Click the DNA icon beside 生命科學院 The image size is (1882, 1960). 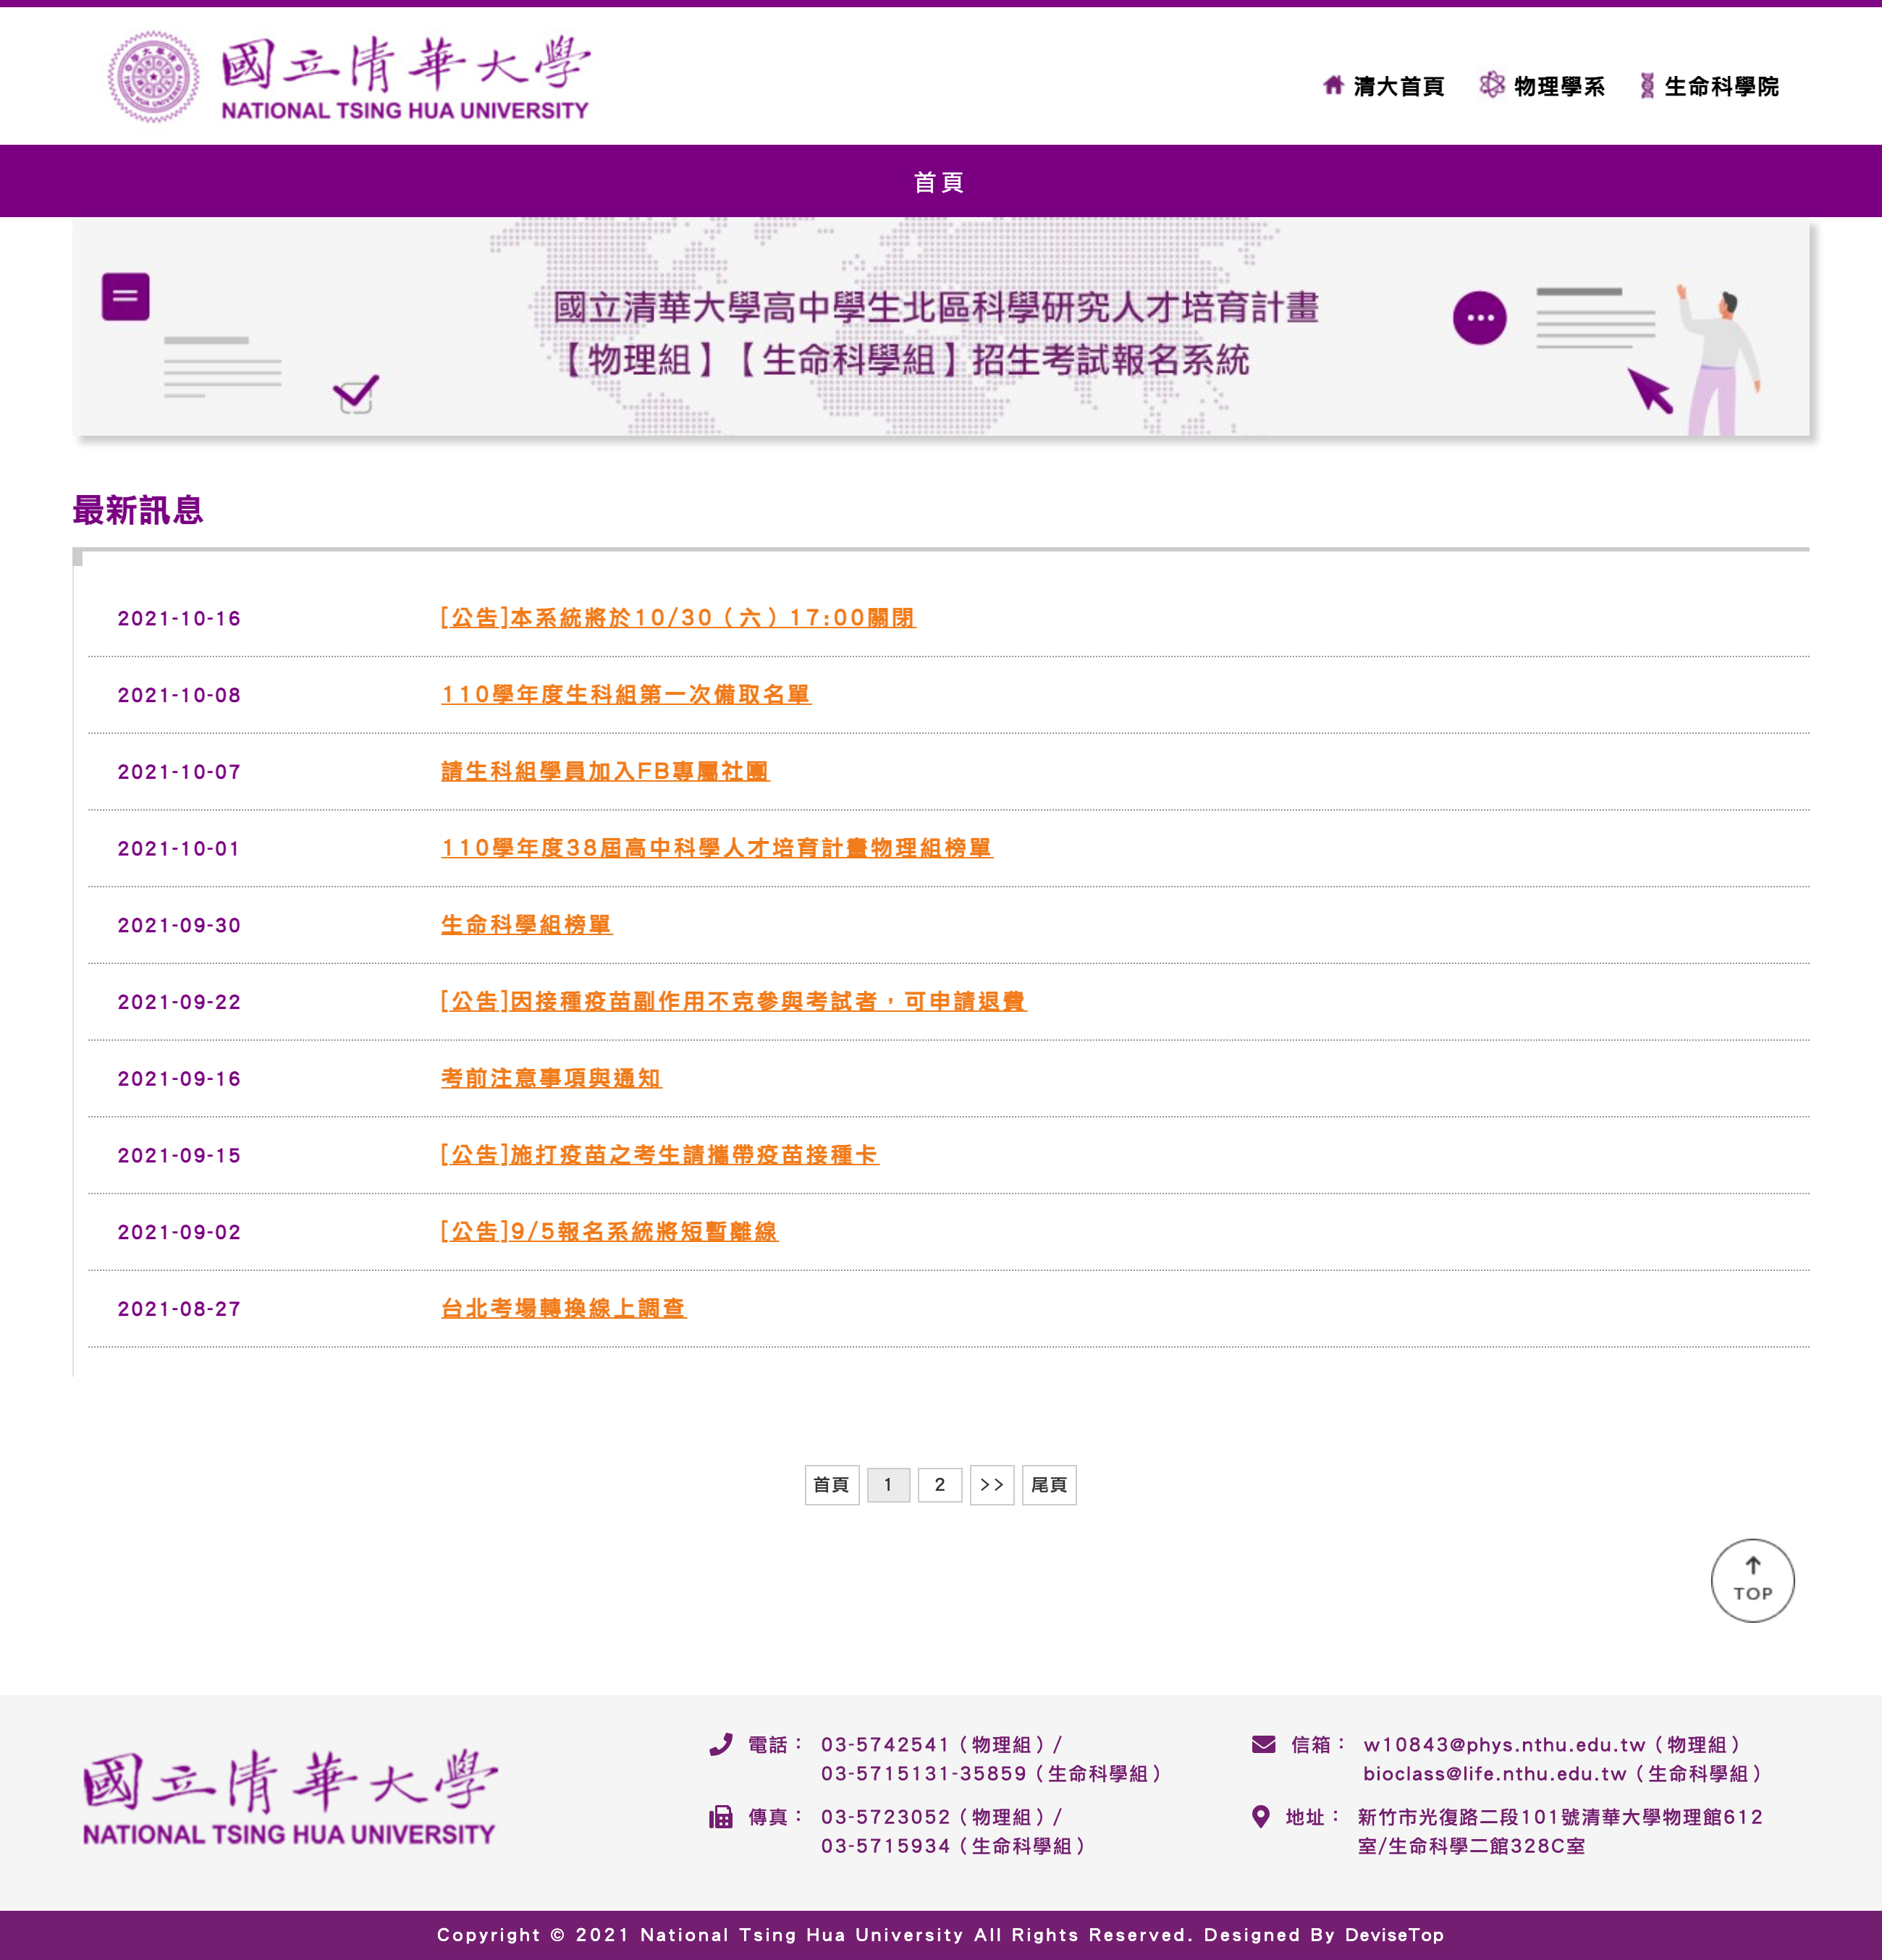1646,86
